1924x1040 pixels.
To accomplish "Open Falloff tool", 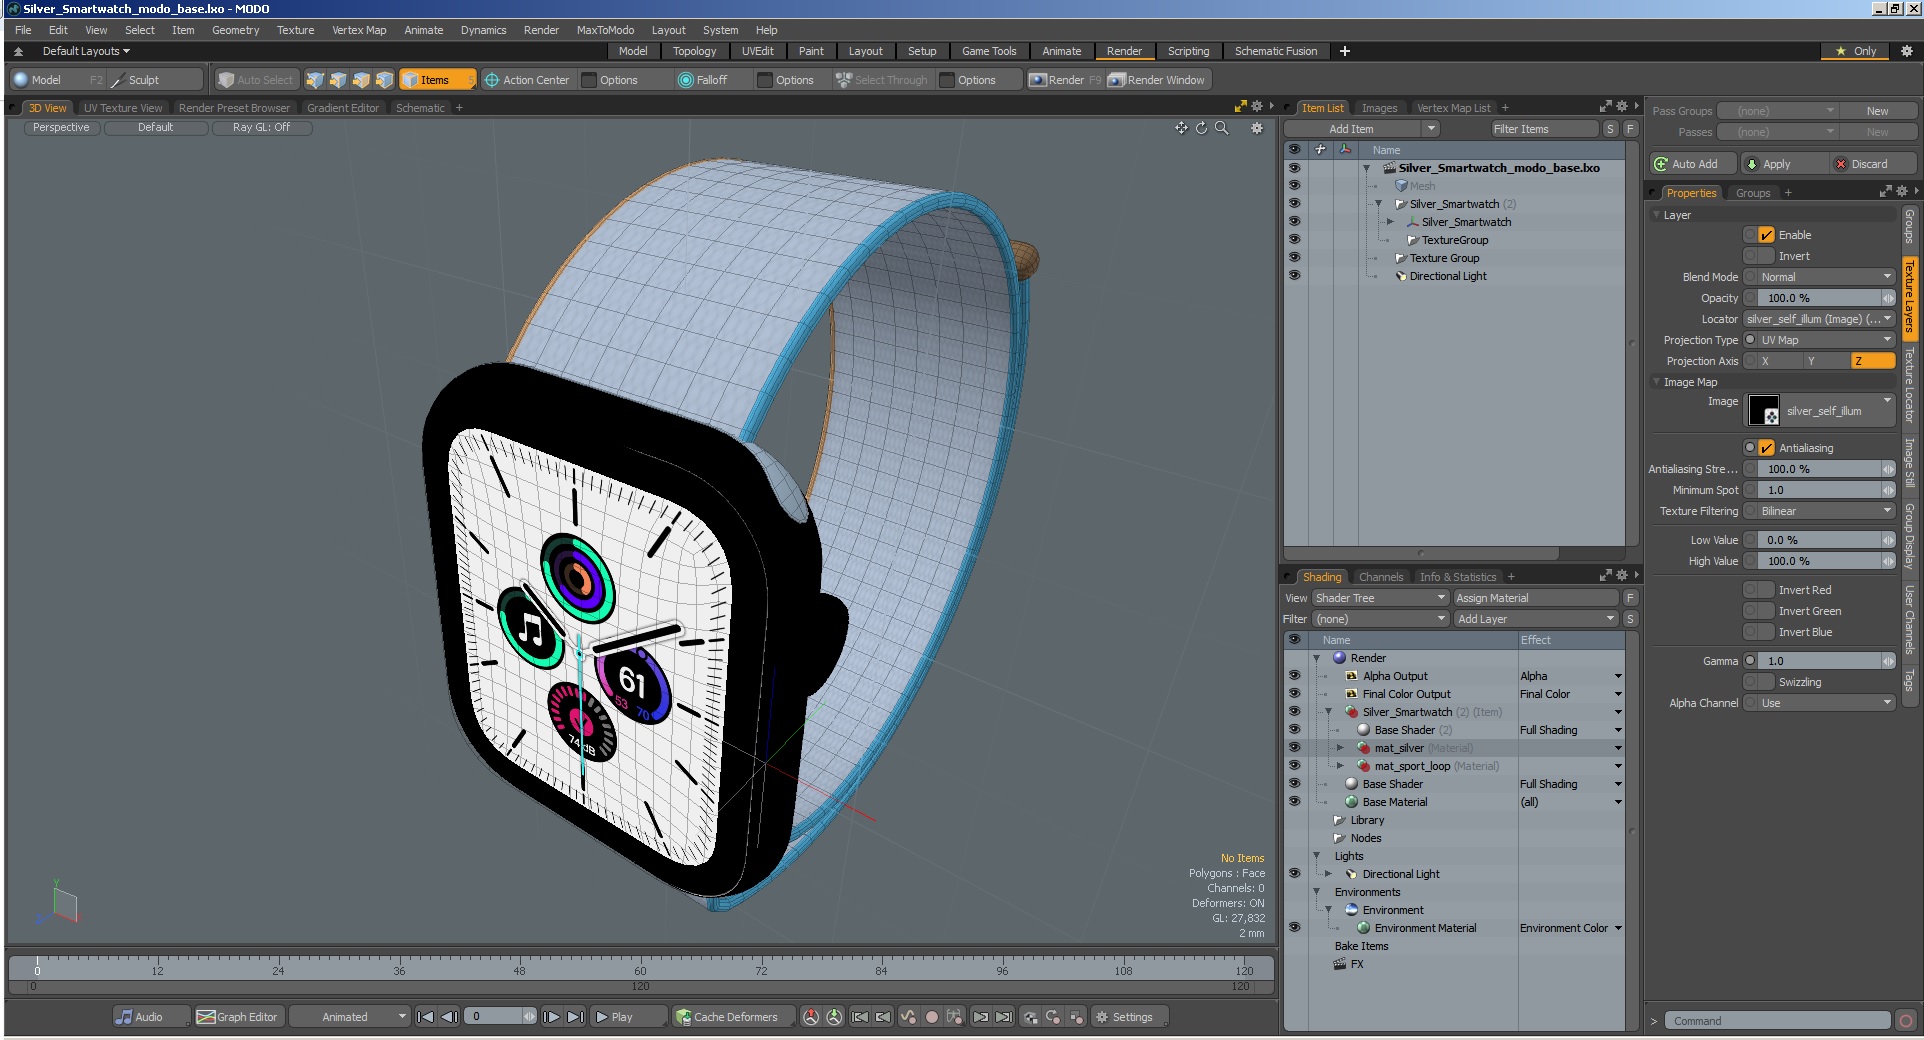I will (703, 80).
